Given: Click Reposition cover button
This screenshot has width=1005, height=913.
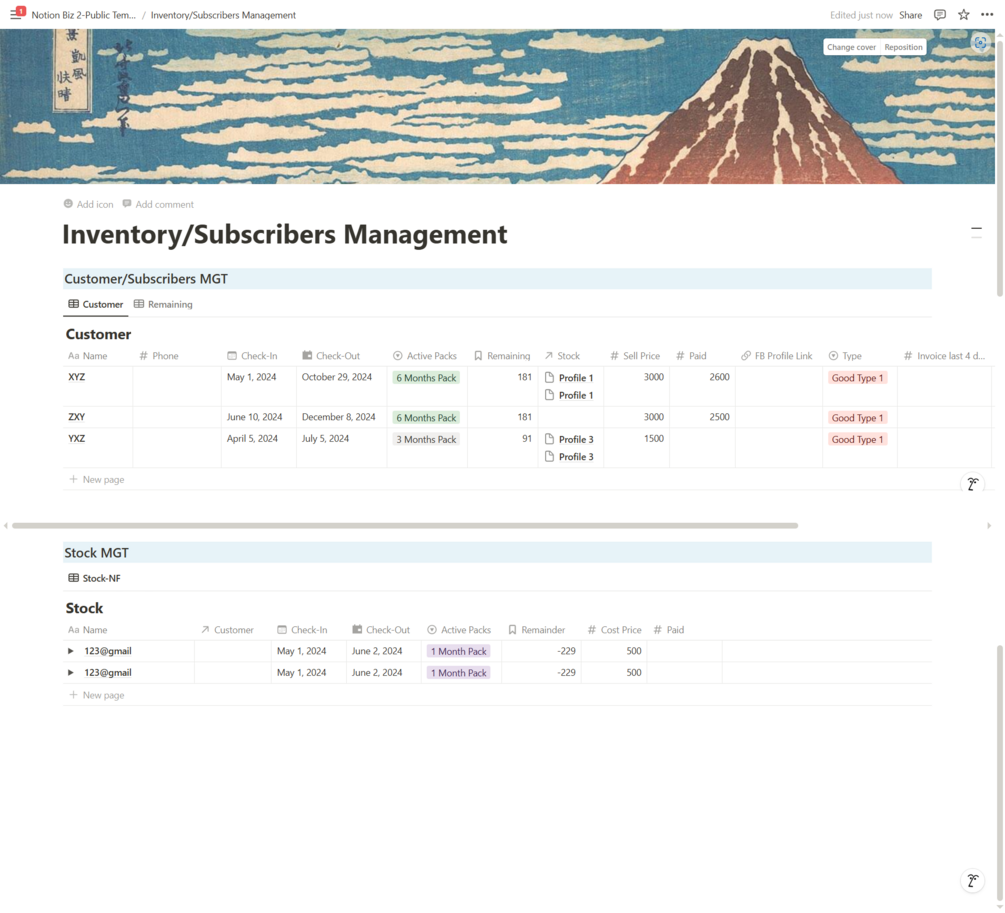Looking at the screenshot, I should (903, 47).
